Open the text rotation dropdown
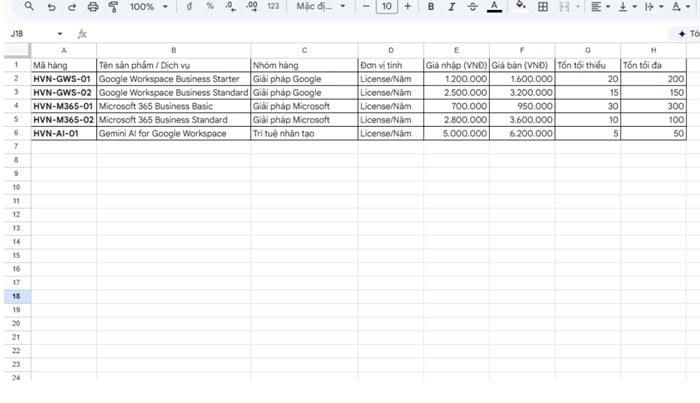 681,7
